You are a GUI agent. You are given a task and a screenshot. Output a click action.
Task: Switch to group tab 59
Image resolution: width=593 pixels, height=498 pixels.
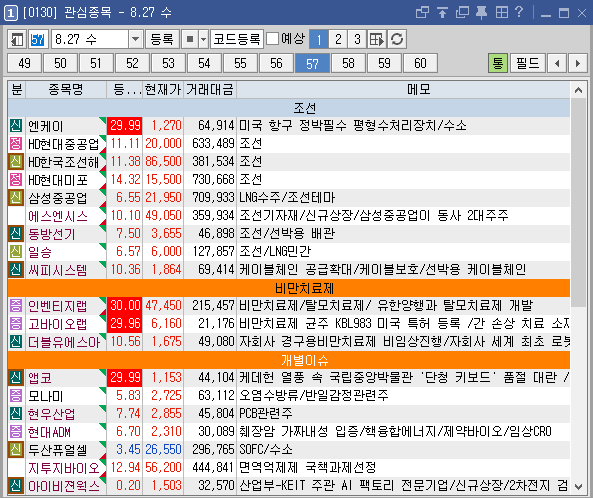(x=384, y=63)
